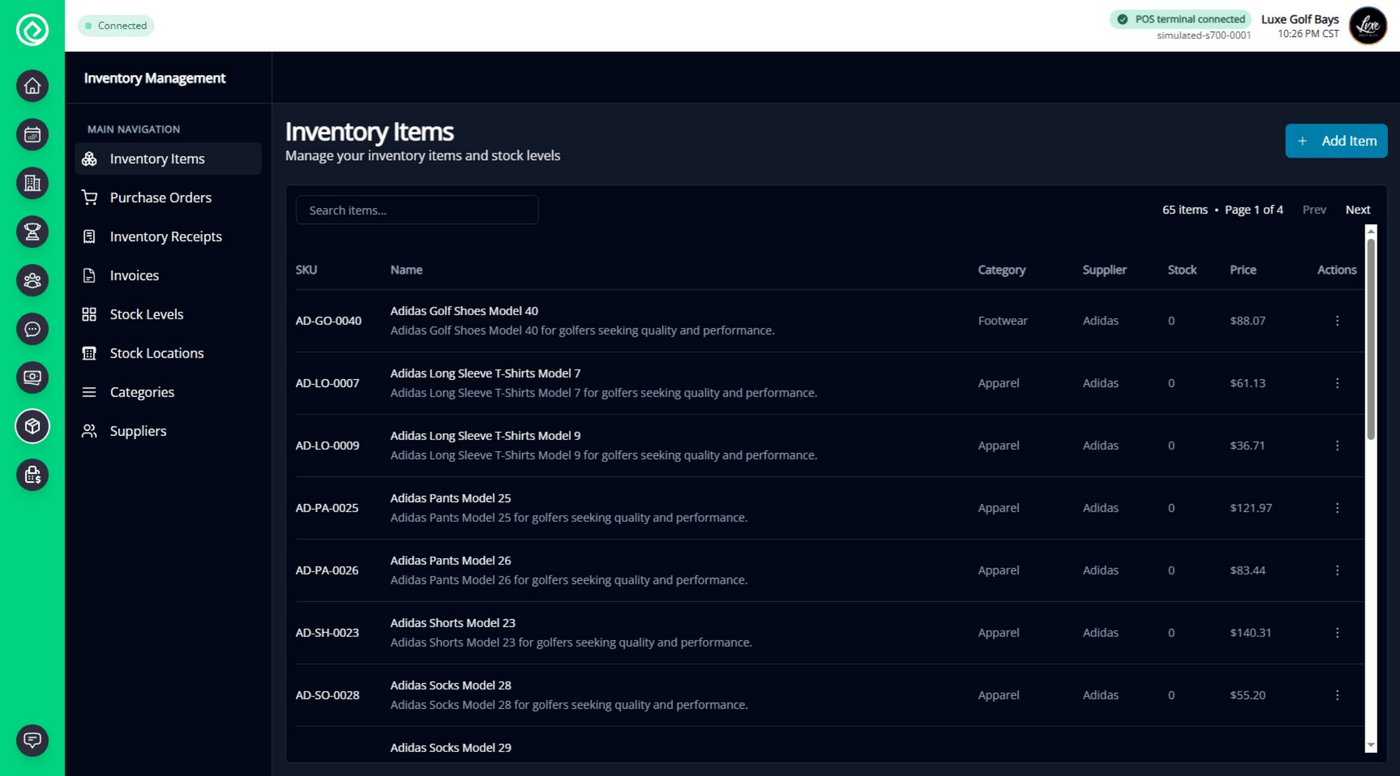Viewport: 1400px width, 776px height.
Task: Open the actions menu for Adidas Socks Model 28
Action: click(1337, 694)
